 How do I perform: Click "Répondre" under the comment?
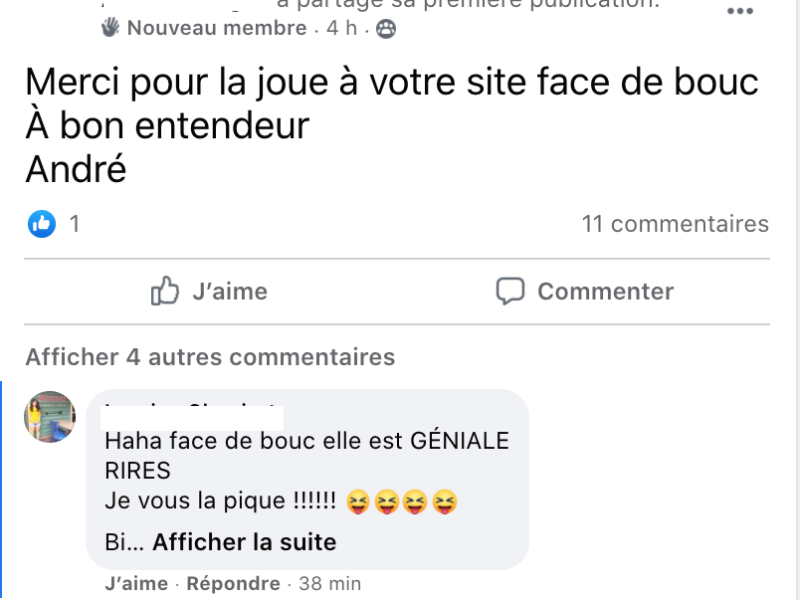coord(233,583)
